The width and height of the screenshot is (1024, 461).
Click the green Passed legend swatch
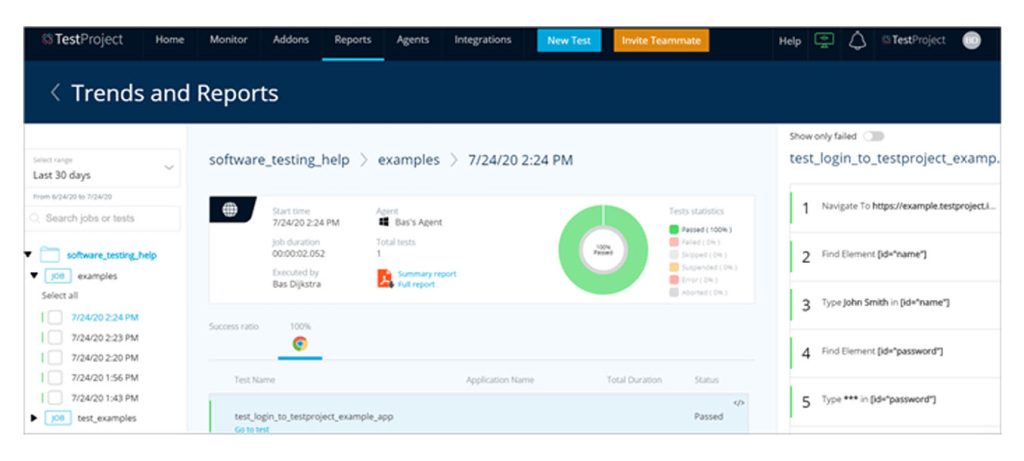[x=674, y=230]
